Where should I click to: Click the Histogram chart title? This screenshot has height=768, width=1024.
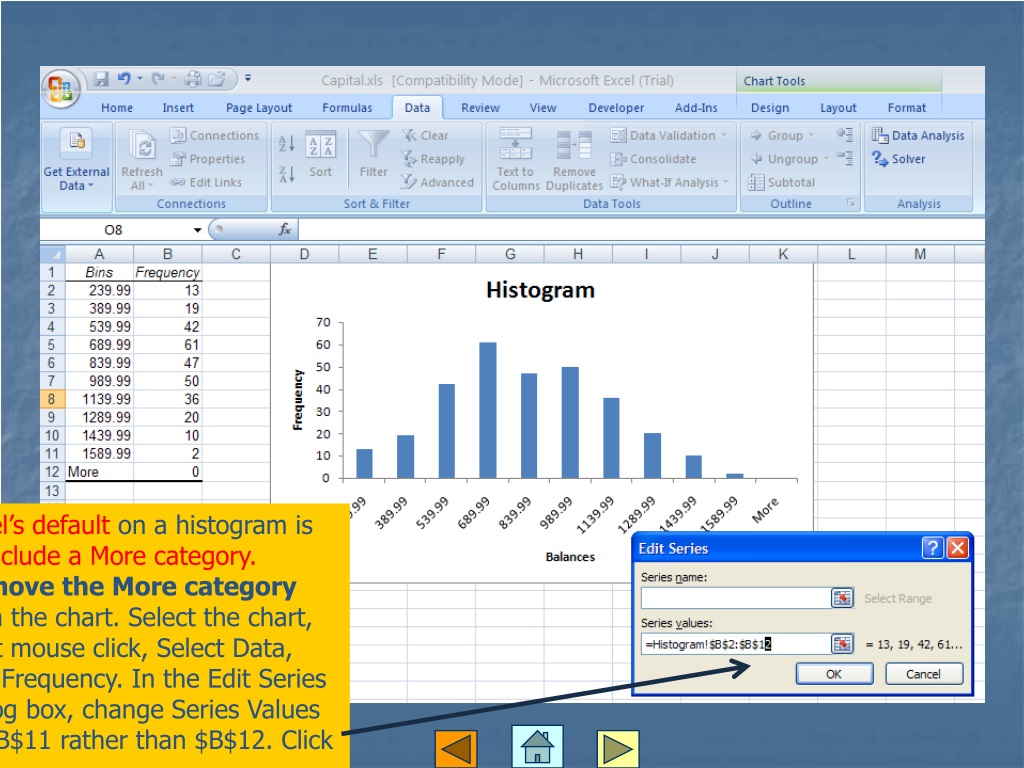540,290
